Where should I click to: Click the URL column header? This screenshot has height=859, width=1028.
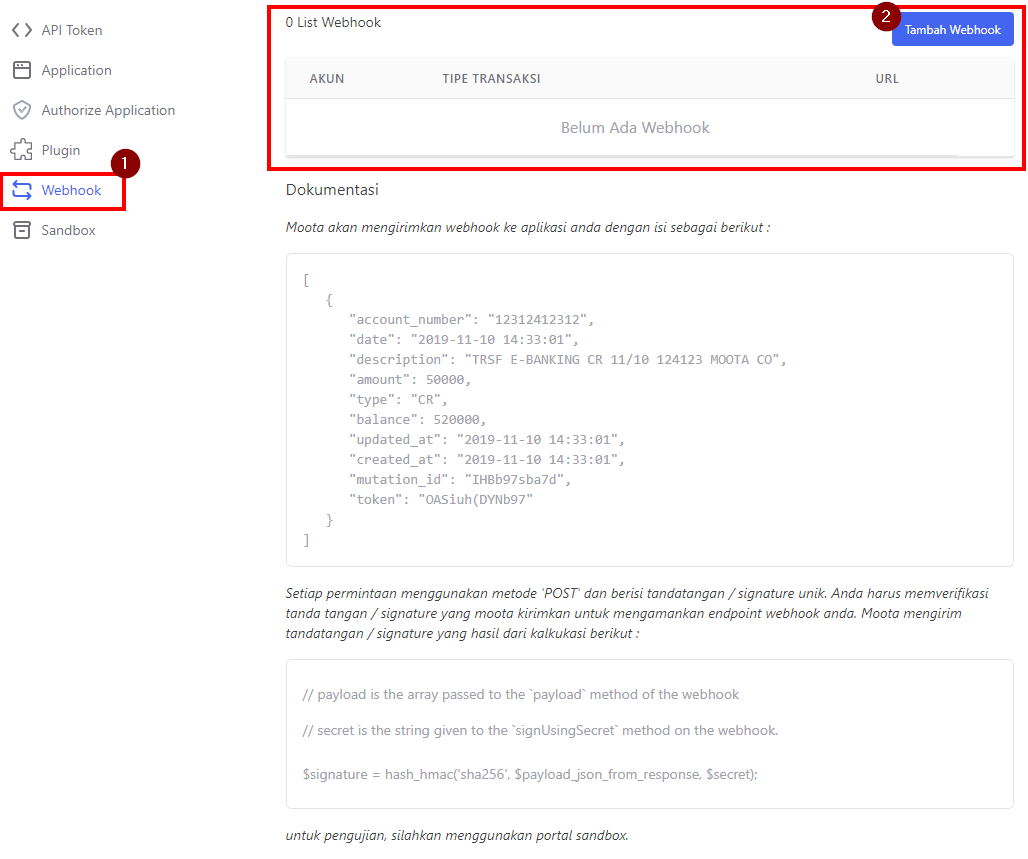coord(887,78)
